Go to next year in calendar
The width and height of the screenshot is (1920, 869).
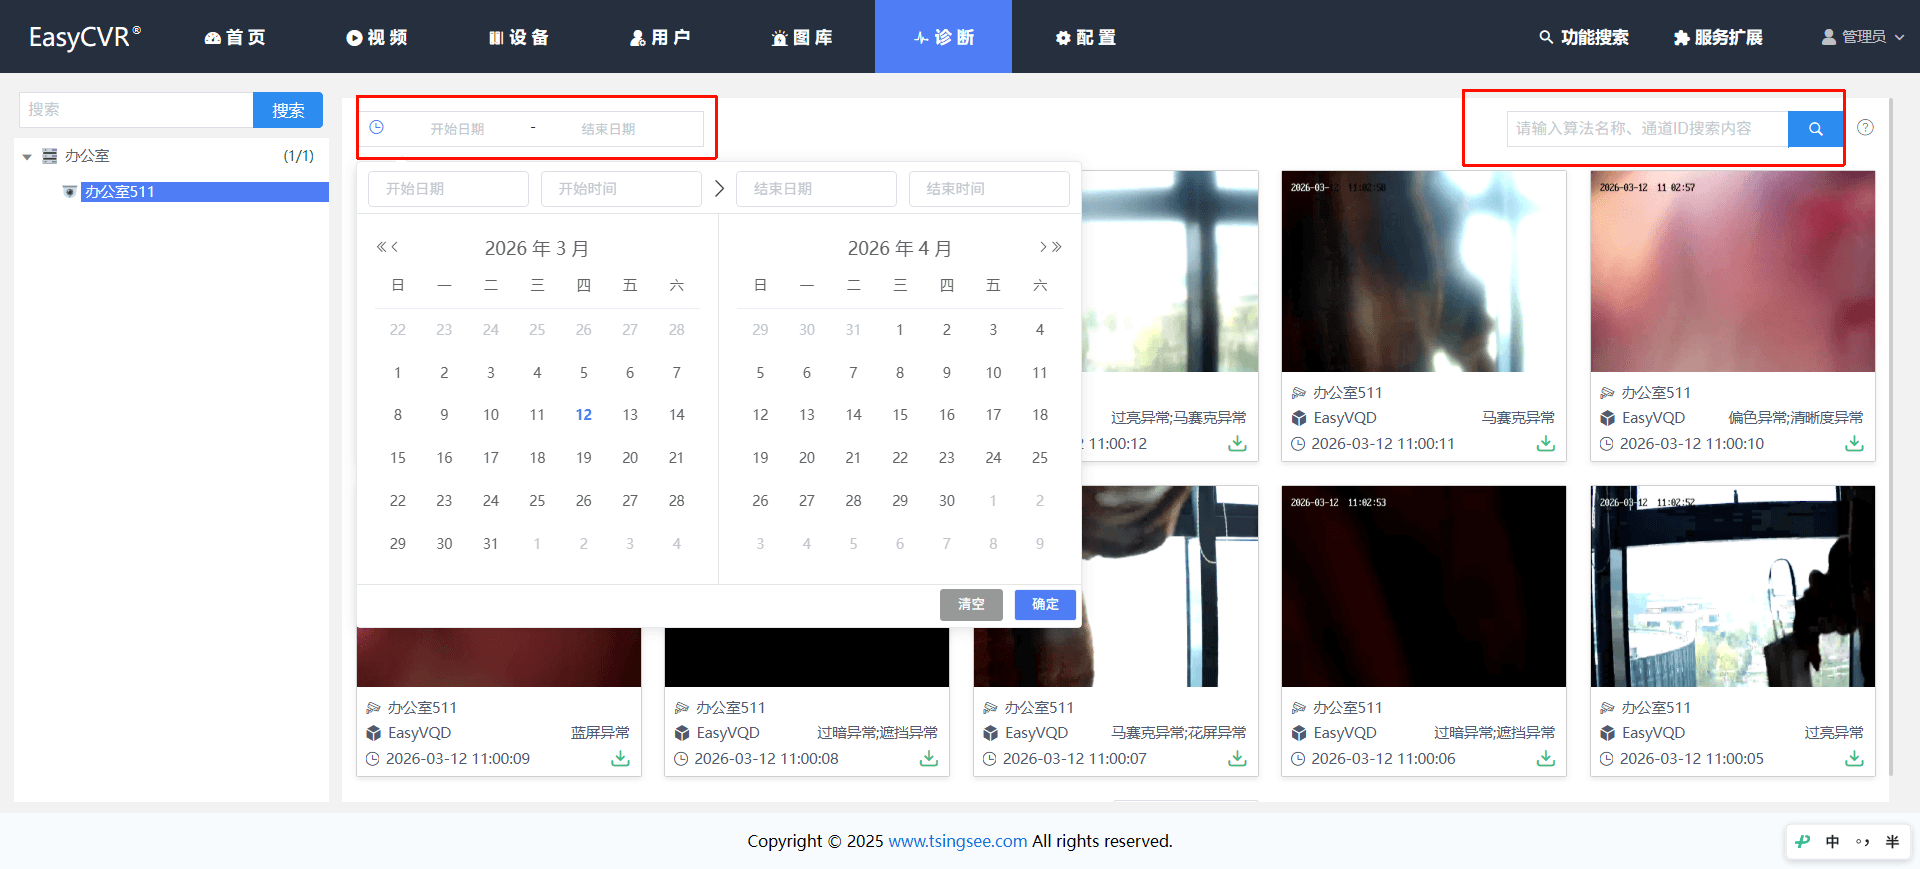[1057, 247]
